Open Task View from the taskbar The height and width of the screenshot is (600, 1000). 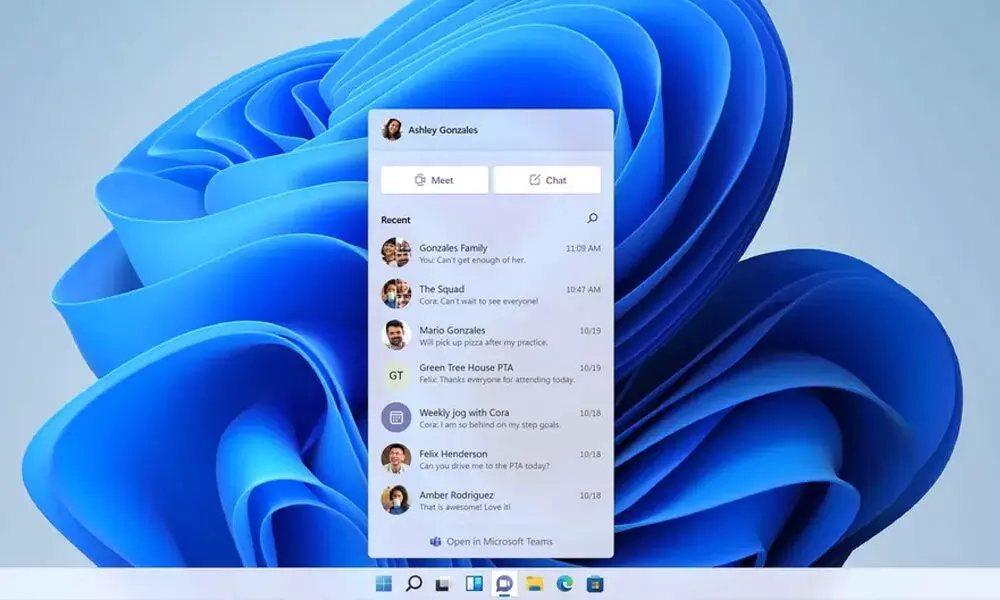pyautogui.click(x=444, y=584)
